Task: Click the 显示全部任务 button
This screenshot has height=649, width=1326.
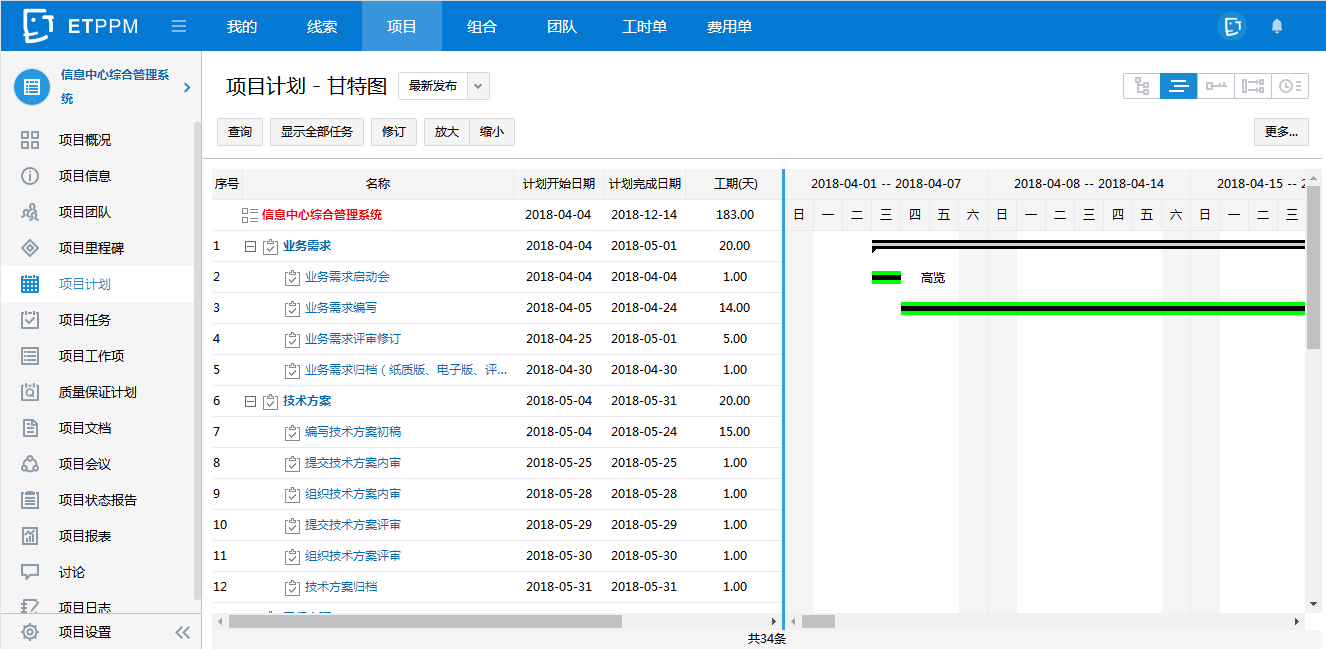Action: coord(317,132)
